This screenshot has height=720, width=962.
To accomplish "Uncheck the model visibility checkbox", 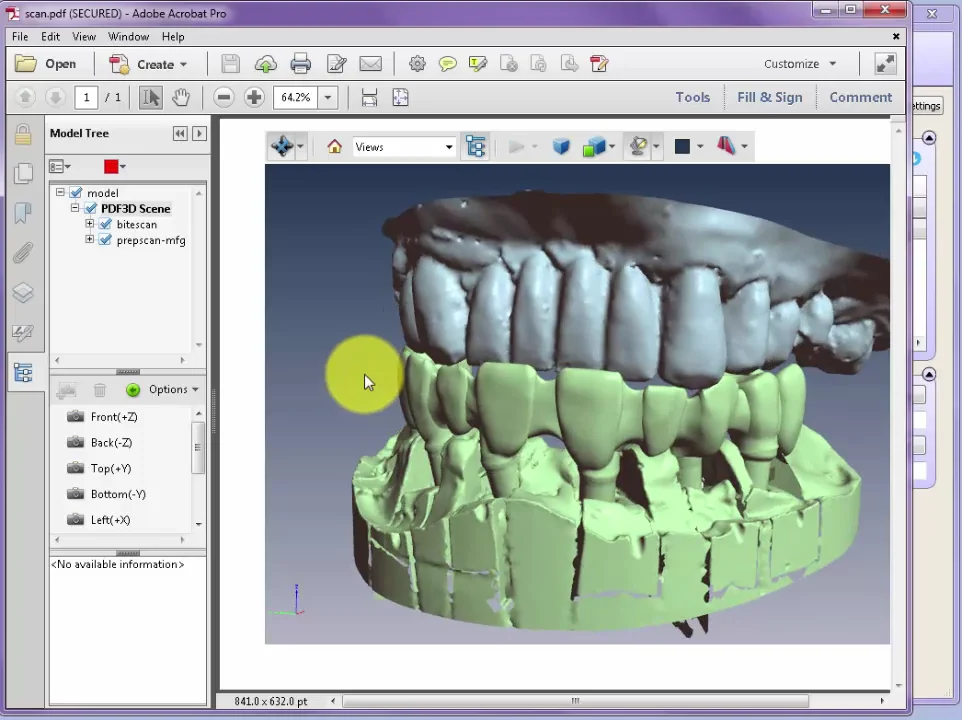I will pyautogui.click(x=77, y=193).
